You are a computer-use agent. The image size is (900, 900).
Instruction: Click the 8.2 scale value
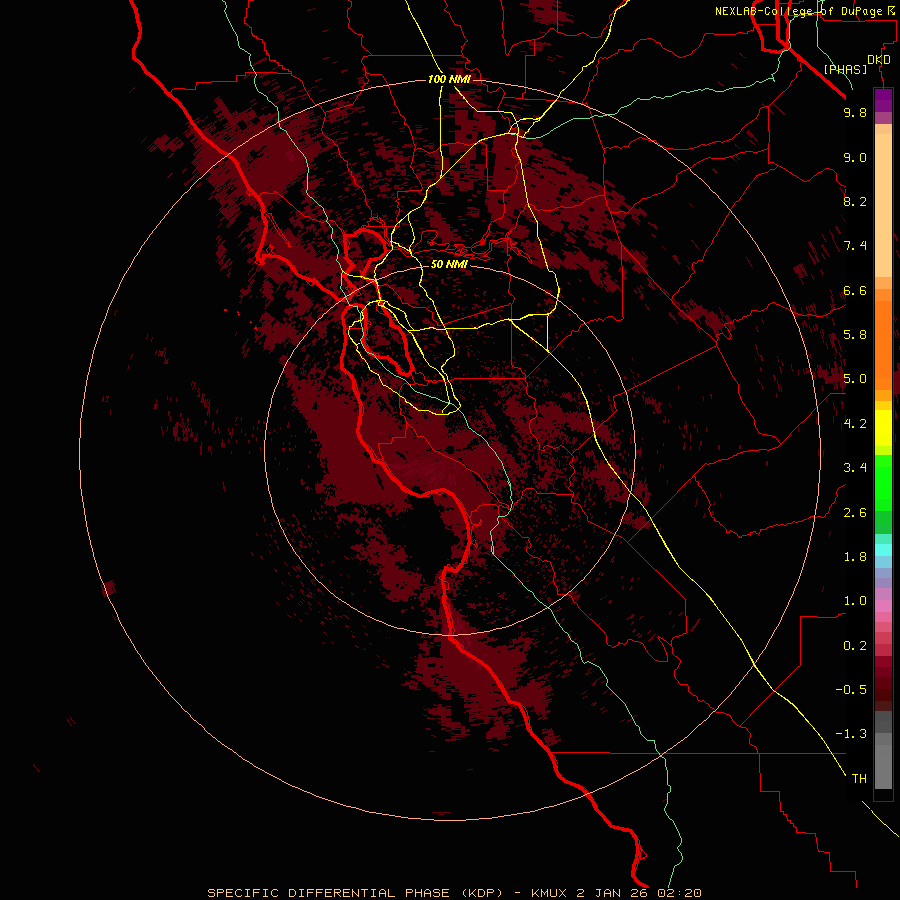click(x=855, y=201)
